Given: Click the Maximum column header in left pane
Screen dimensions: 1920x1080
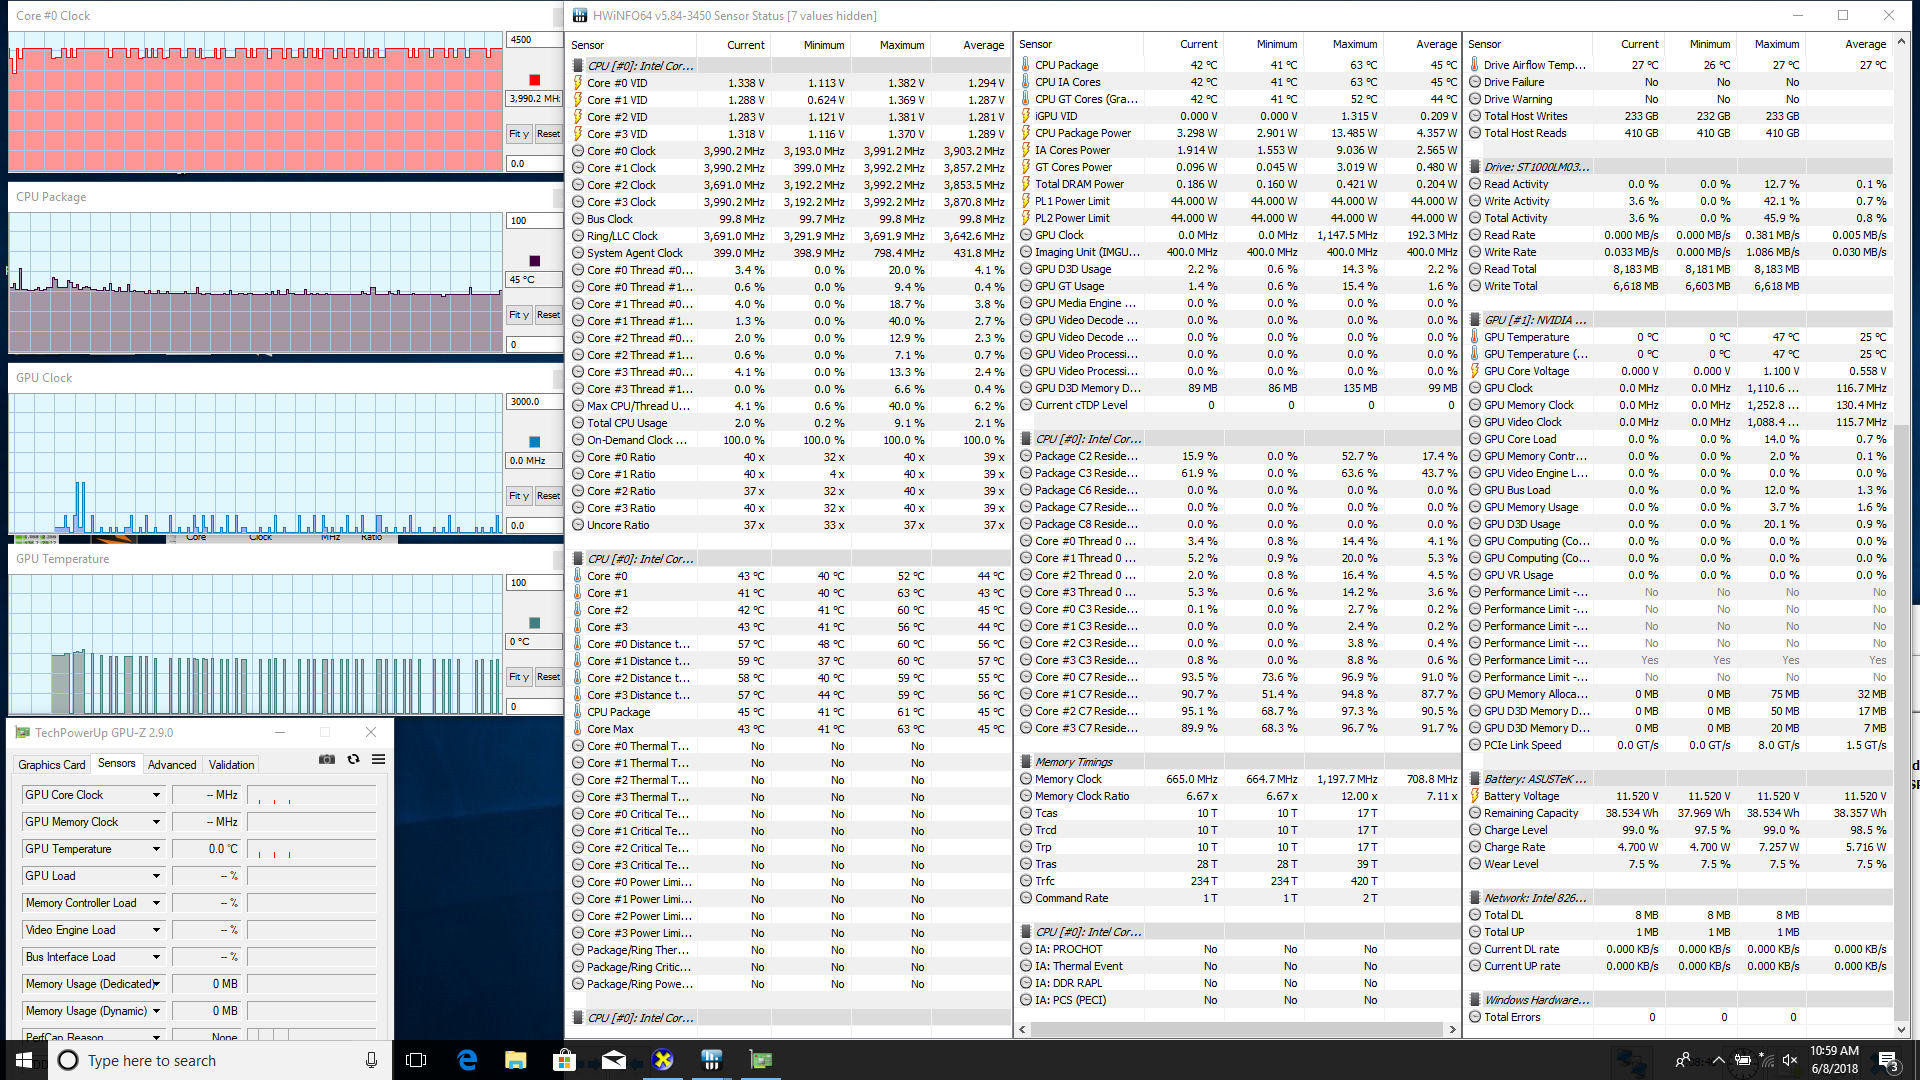Looking at the screenshot, I should click(889, 45).
